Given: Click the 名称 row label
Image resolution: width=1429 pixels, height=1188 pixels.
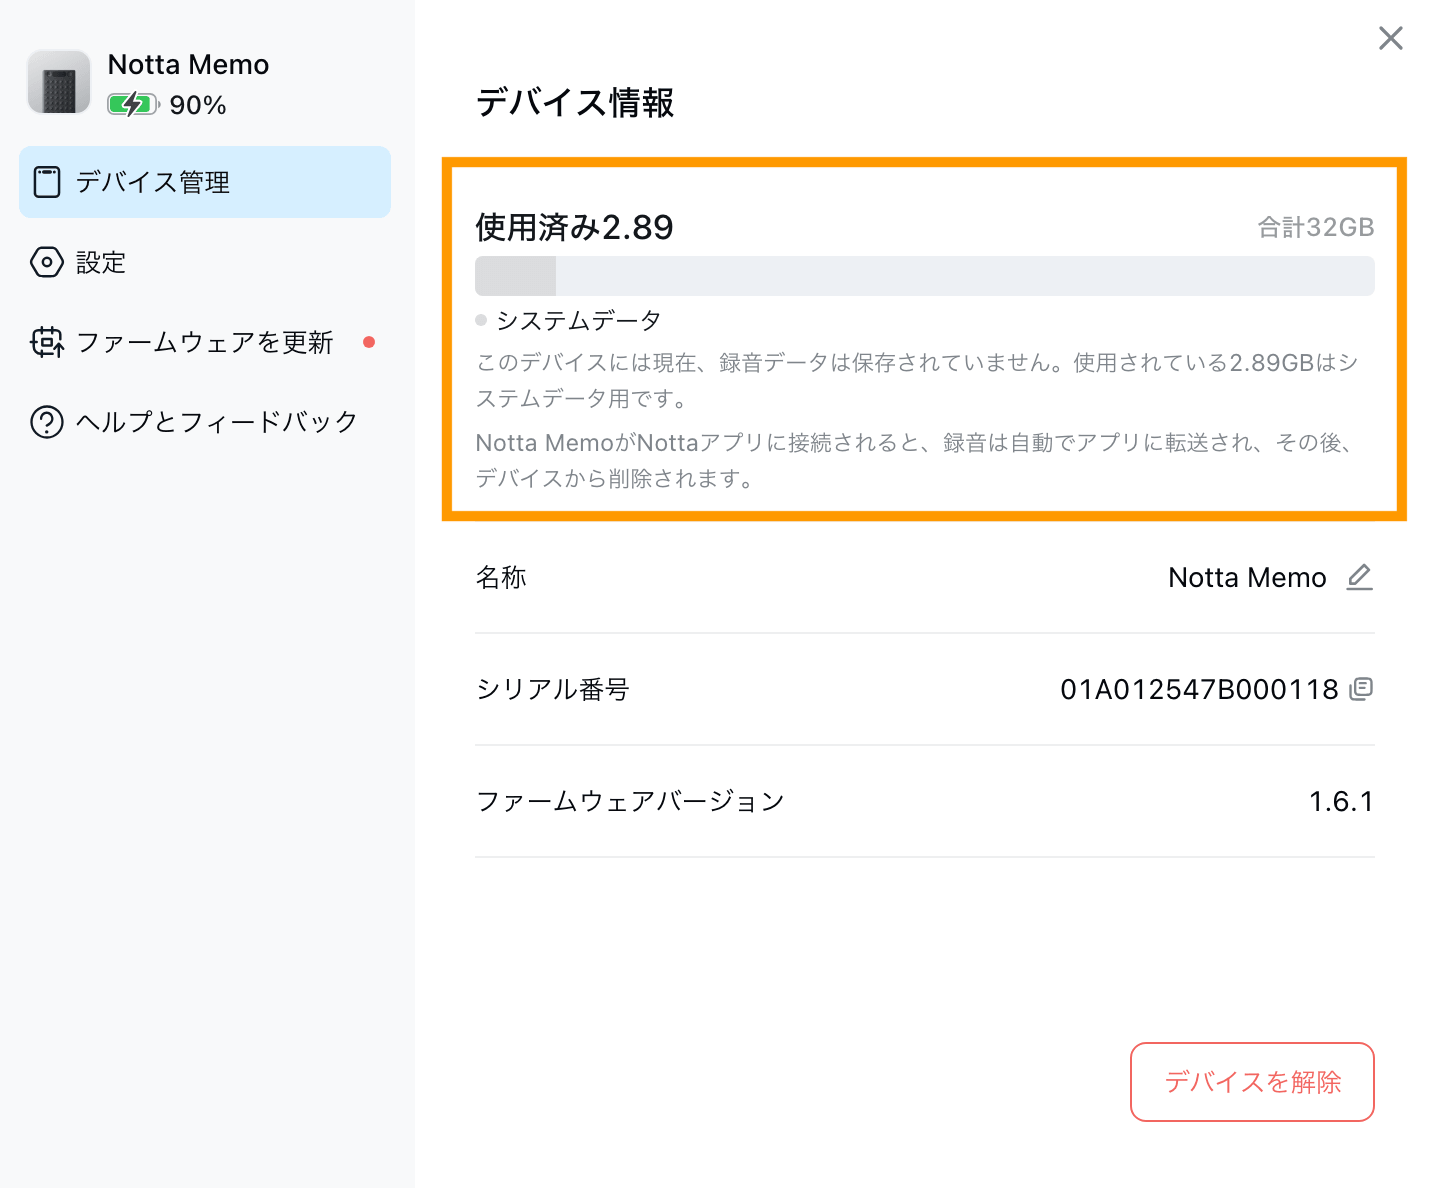Looking at the screenshot, I should pos(501,577).
